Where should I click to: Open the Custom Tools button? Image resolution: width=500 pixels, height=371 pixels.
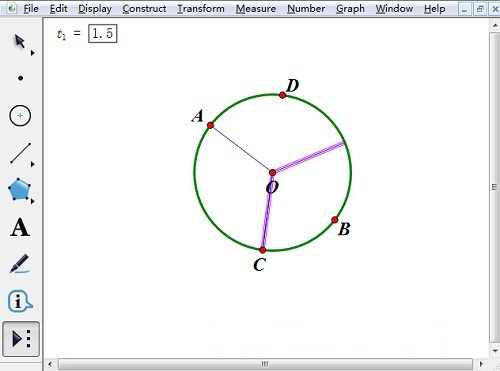[21, 339]
